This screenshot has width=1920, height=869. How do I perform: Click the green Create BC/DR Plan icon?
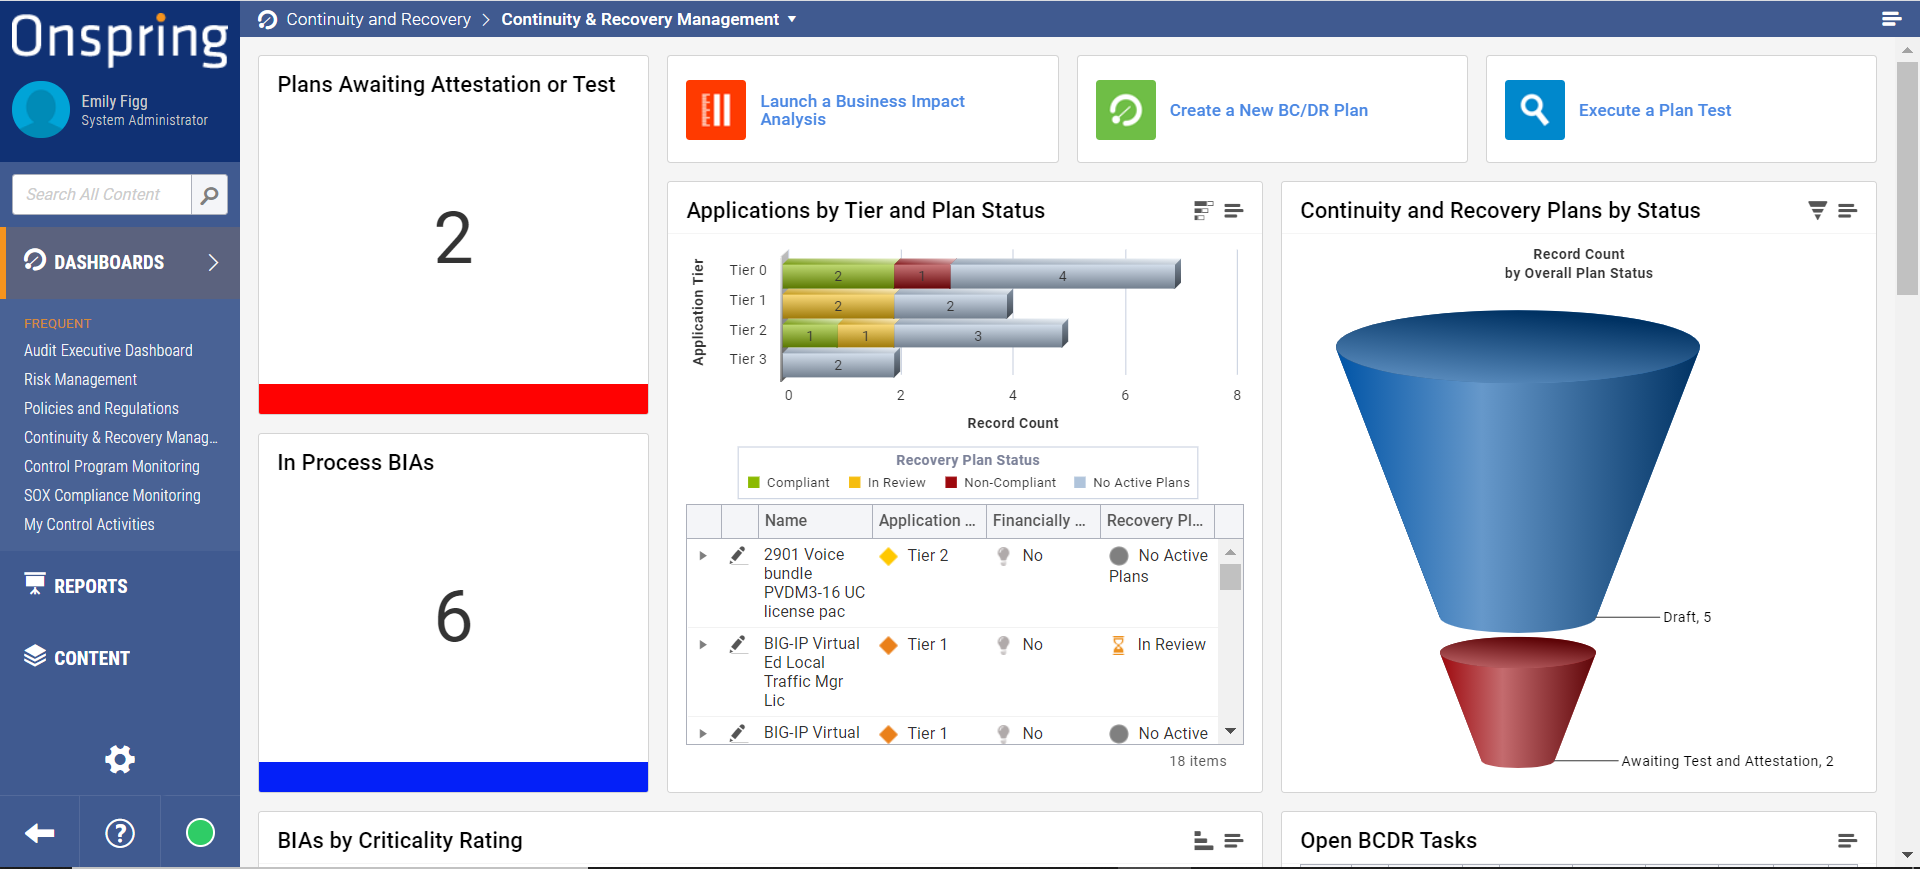coord(1125,110)
